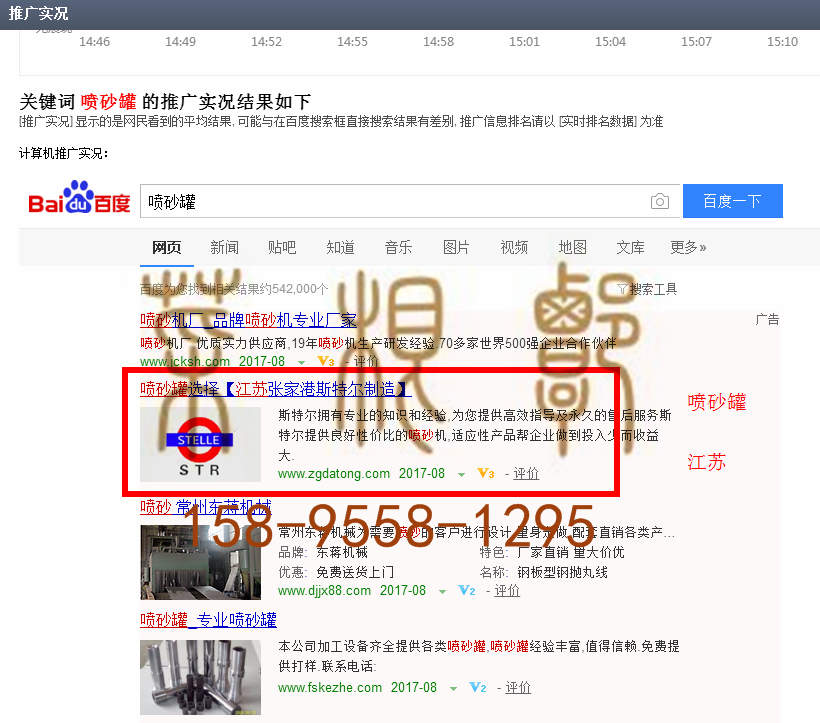Open the 喷砂罐_专业喷砂罐 result
The image size is (820, 723).
208,619
